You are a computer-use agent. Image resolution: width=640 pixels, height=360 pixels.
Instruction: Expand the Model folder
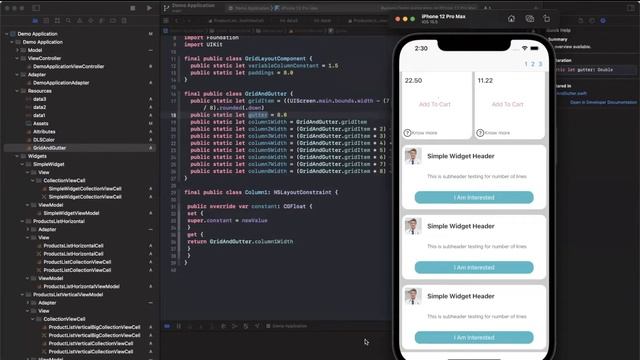[x=18, y=50]
